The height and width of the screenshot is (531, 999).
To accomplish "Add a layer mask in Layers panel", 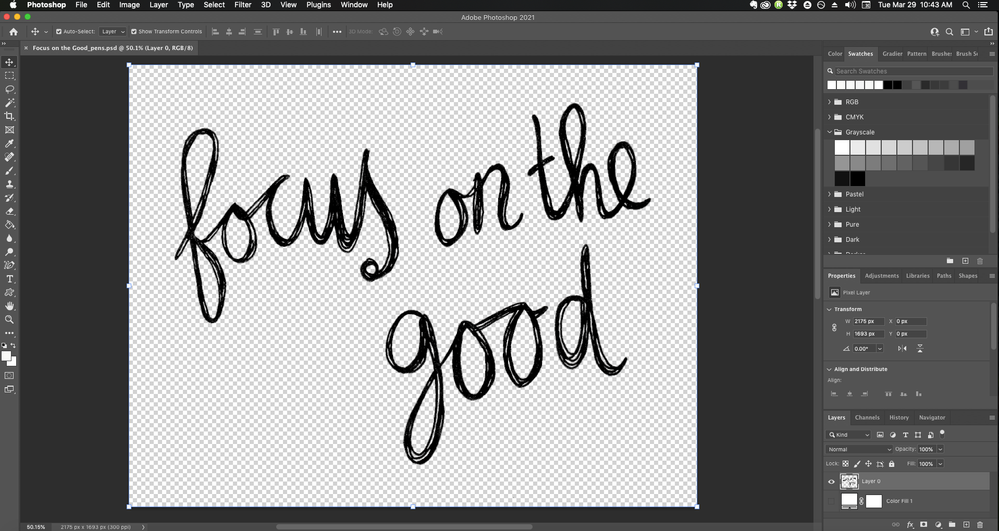I will pos(924,524).
